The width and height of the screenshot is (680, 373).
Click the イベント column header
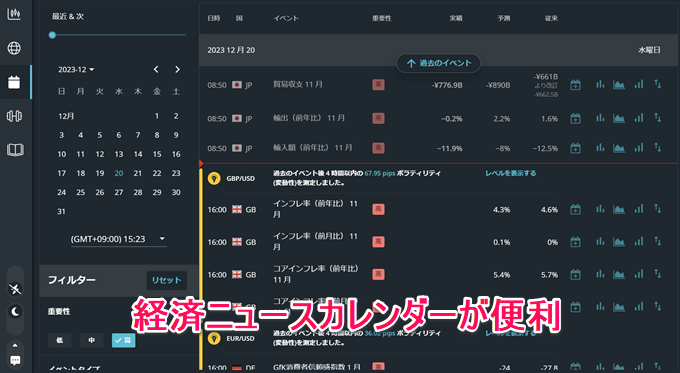[x=286, y=18]
